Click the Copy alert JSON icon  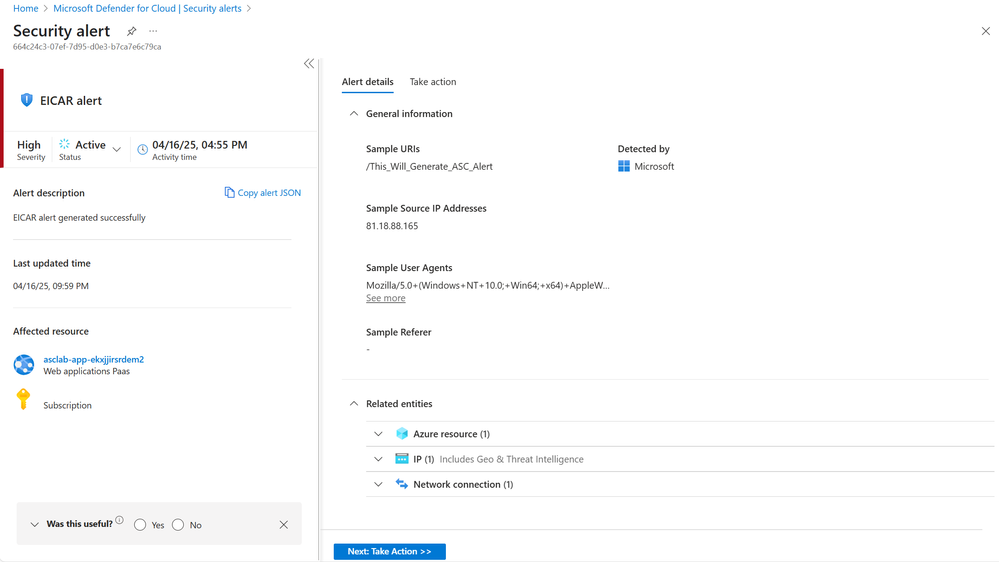coord(229,192)
